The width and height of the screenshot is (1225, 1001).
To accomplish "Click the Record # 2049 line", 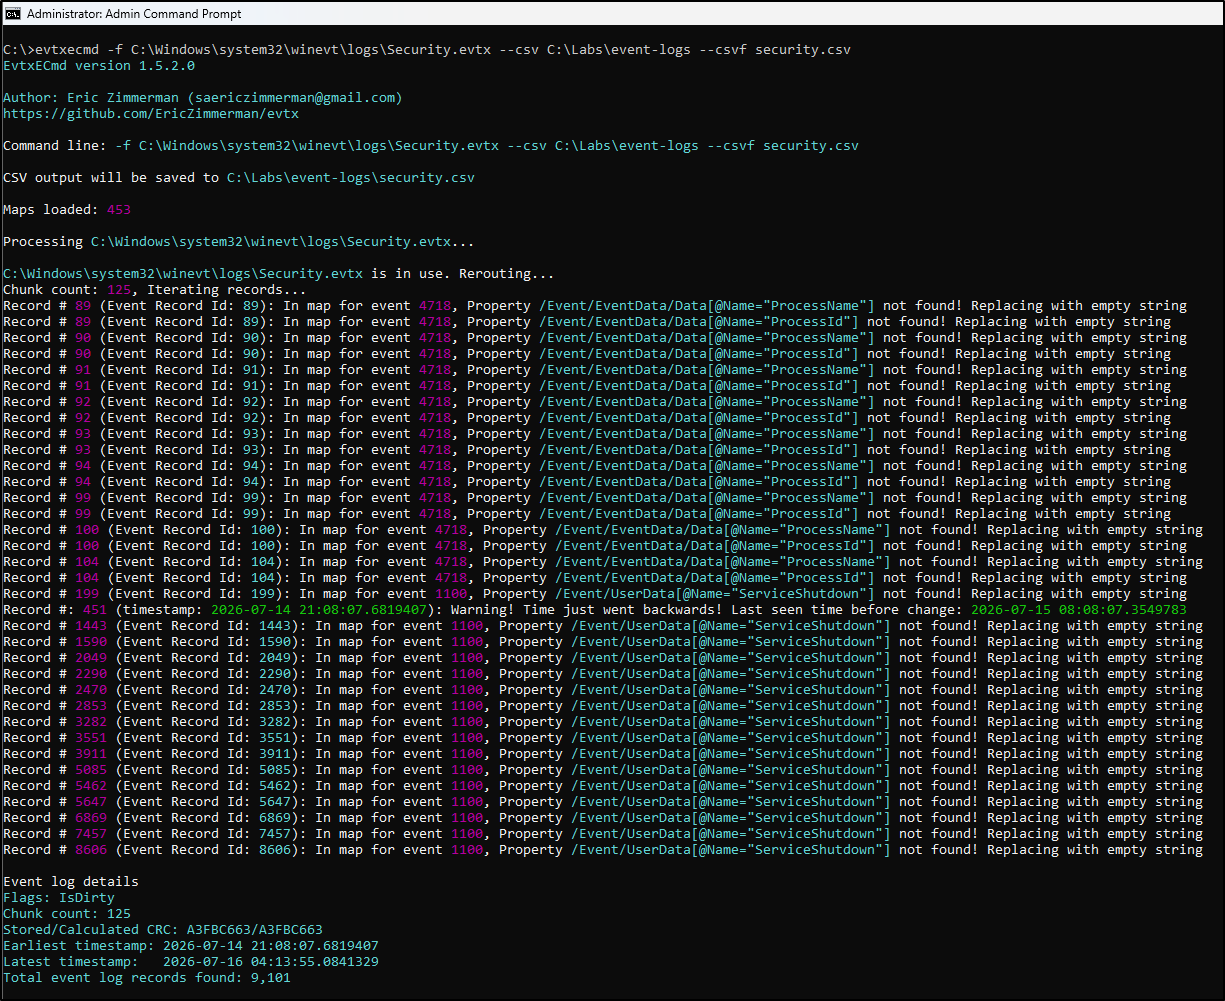I will [x=603, y=658].
